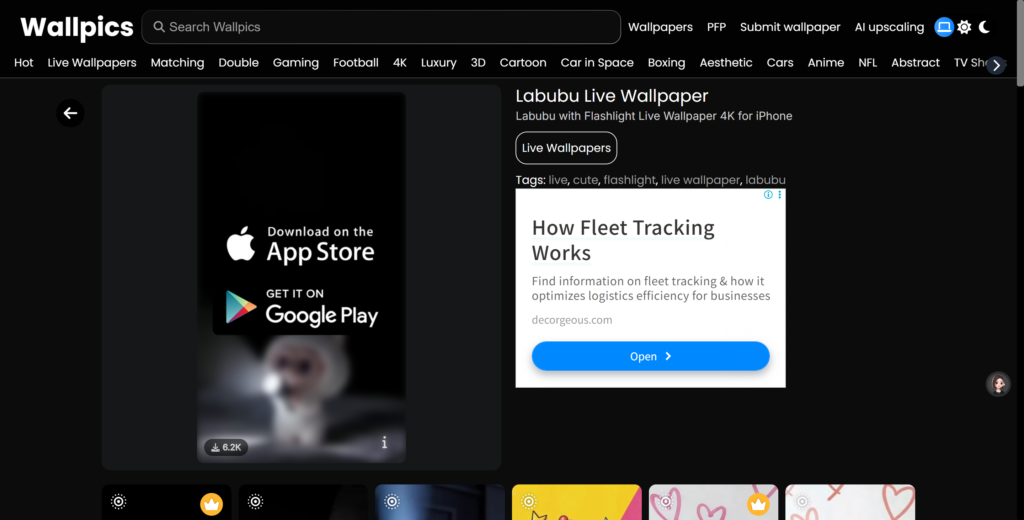Open the blue wallpaper thumbnail

[440, 502]
